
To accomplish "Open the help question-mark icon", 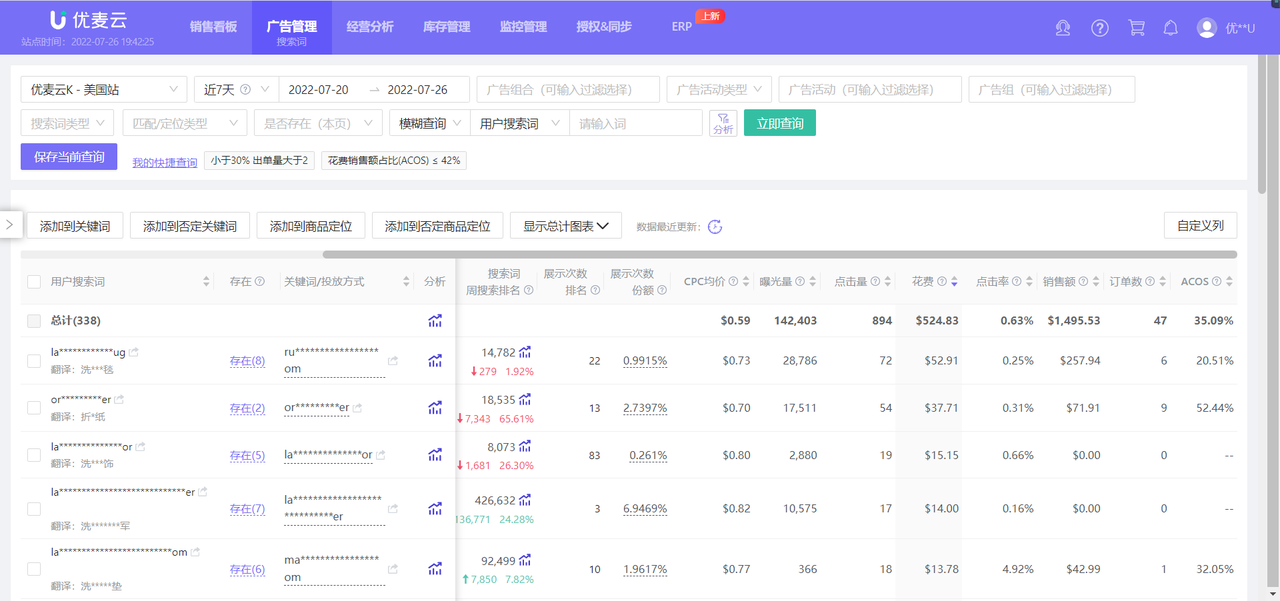I will 1100,28.
